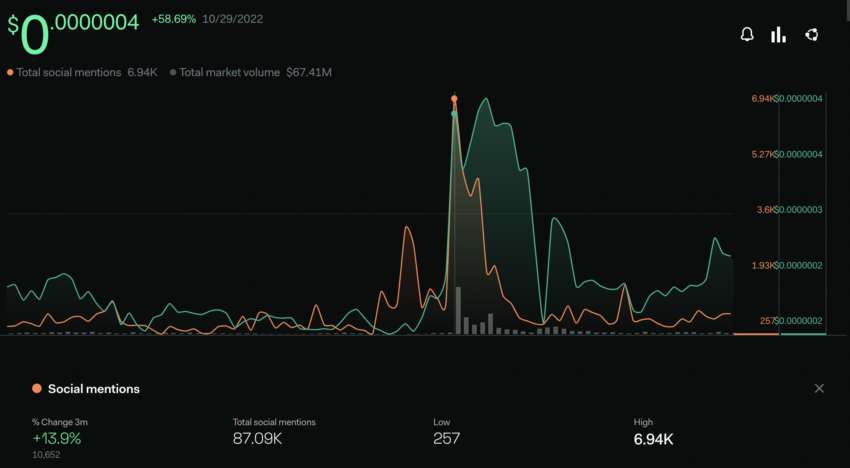Select the teal price marker at peak
Image resolution: width=850 pixels, height=468 pixels.
tap(454, 113)
